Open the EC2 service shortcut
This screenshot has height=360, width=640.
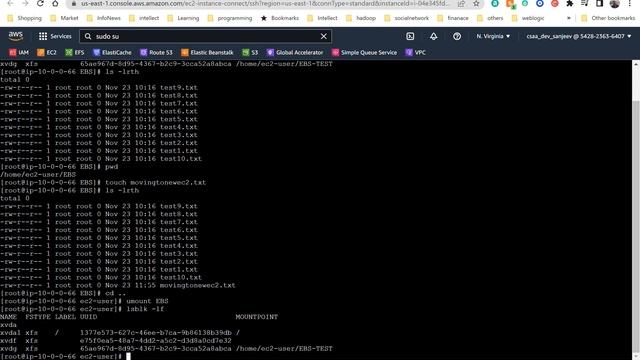(x=47, y=52)
